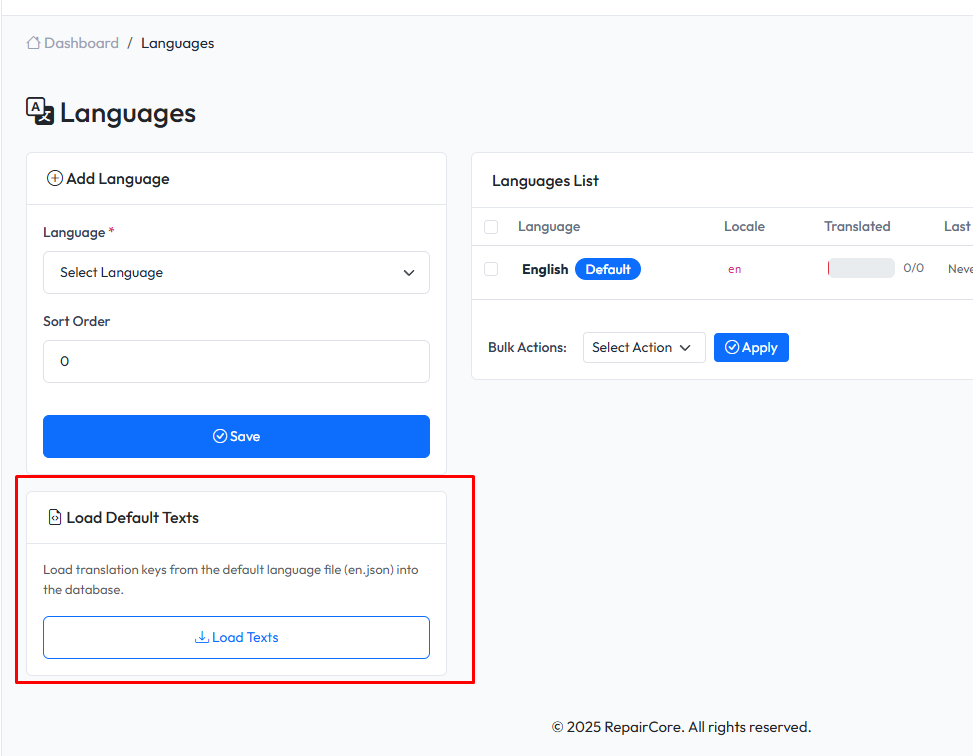This screenshot has height=756, width=973.
Task: Open the Select Language dropdown
Action: (x=236, y=272)
